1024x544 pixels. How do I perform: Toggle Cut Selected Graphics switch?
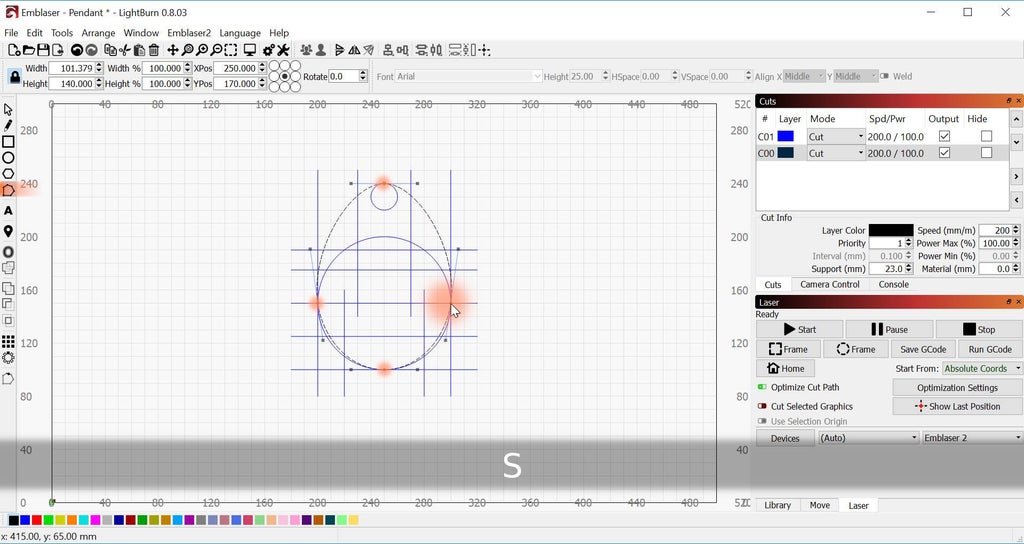coord(761,406)
